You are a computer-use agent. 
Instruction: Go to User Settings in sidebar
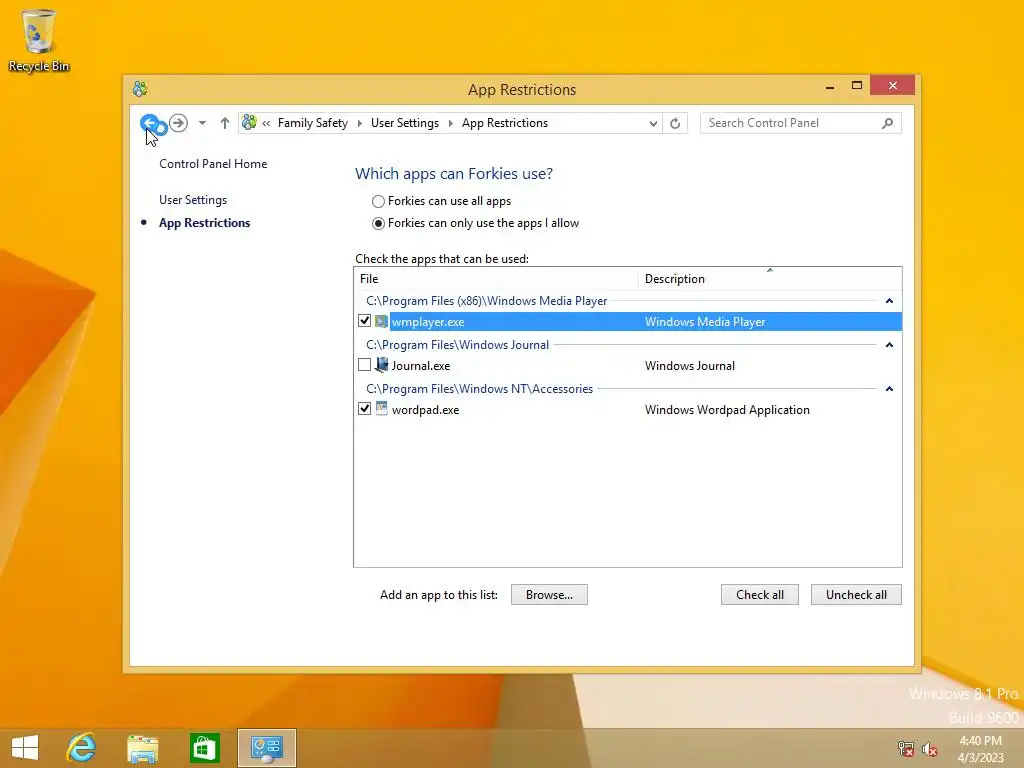(193, 200)
